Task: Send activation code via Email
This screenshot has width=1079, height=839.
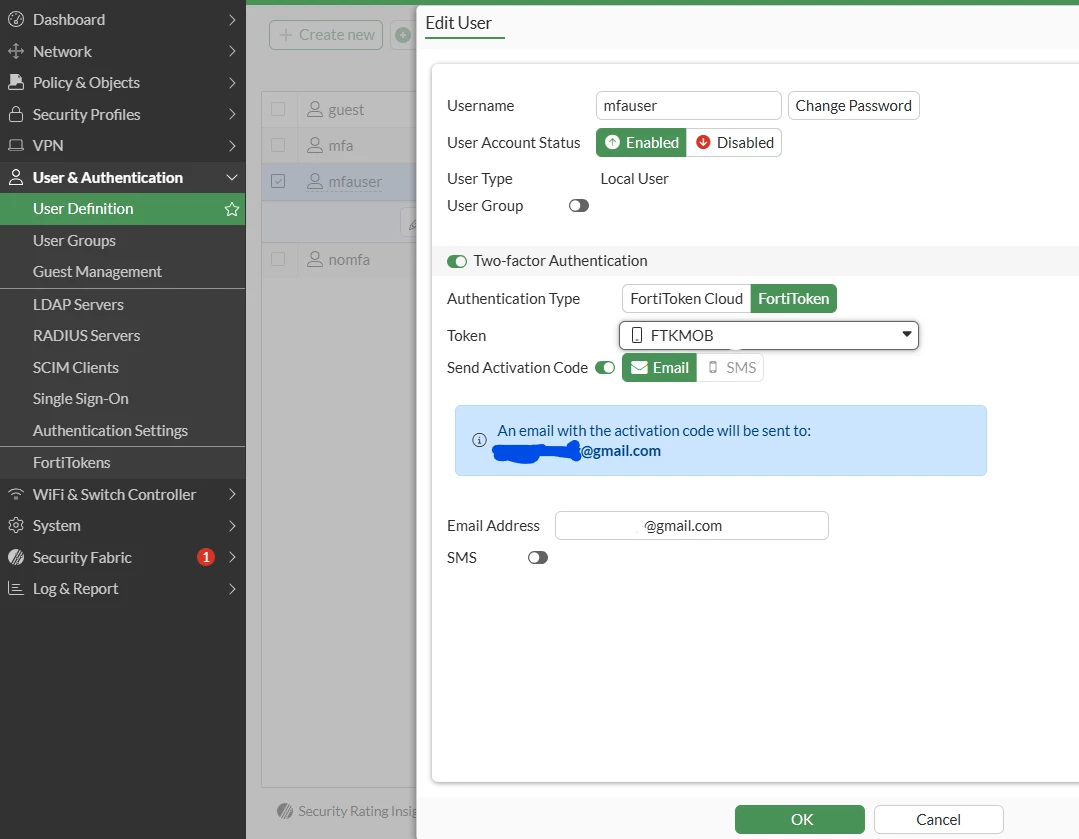Action: (659, 368)
